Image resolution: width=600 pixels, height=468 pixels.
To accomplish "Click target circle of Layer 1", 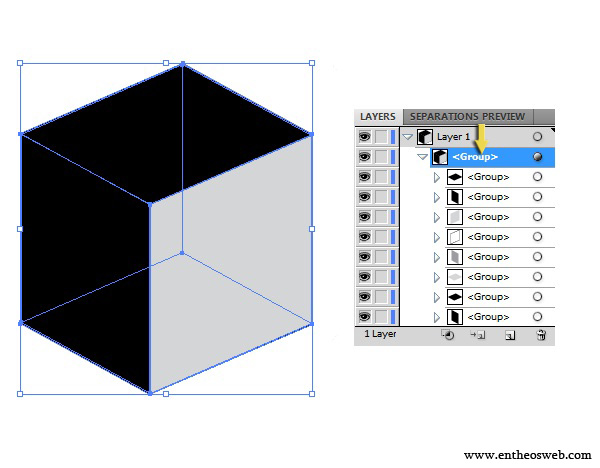I will click(538, 137).
